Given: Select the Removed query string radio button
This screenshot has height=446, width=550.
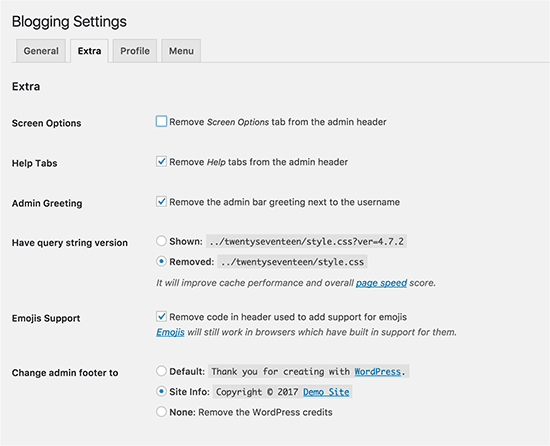Looking at the screenshot, I should coord(161,261).
